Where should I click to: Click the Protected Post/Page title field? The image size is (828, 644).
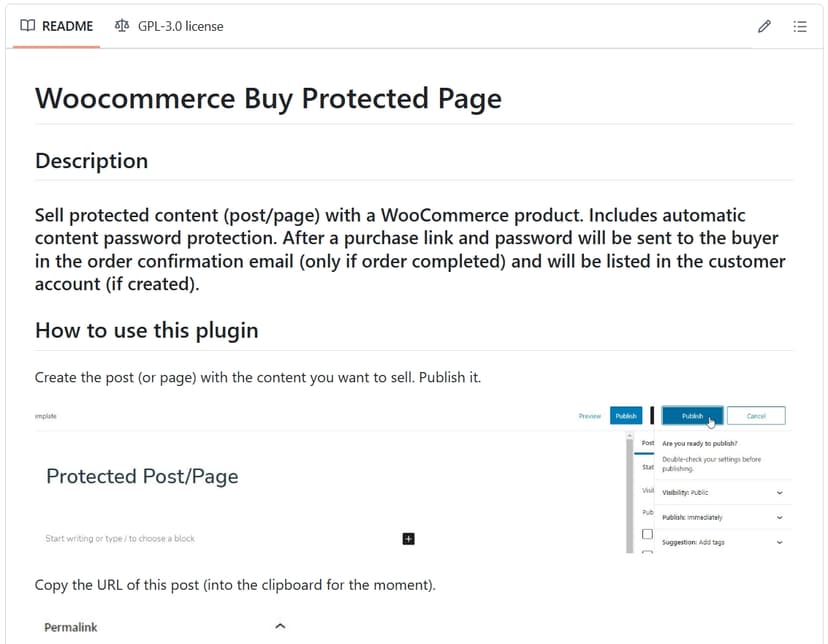(x=142, y=476)
